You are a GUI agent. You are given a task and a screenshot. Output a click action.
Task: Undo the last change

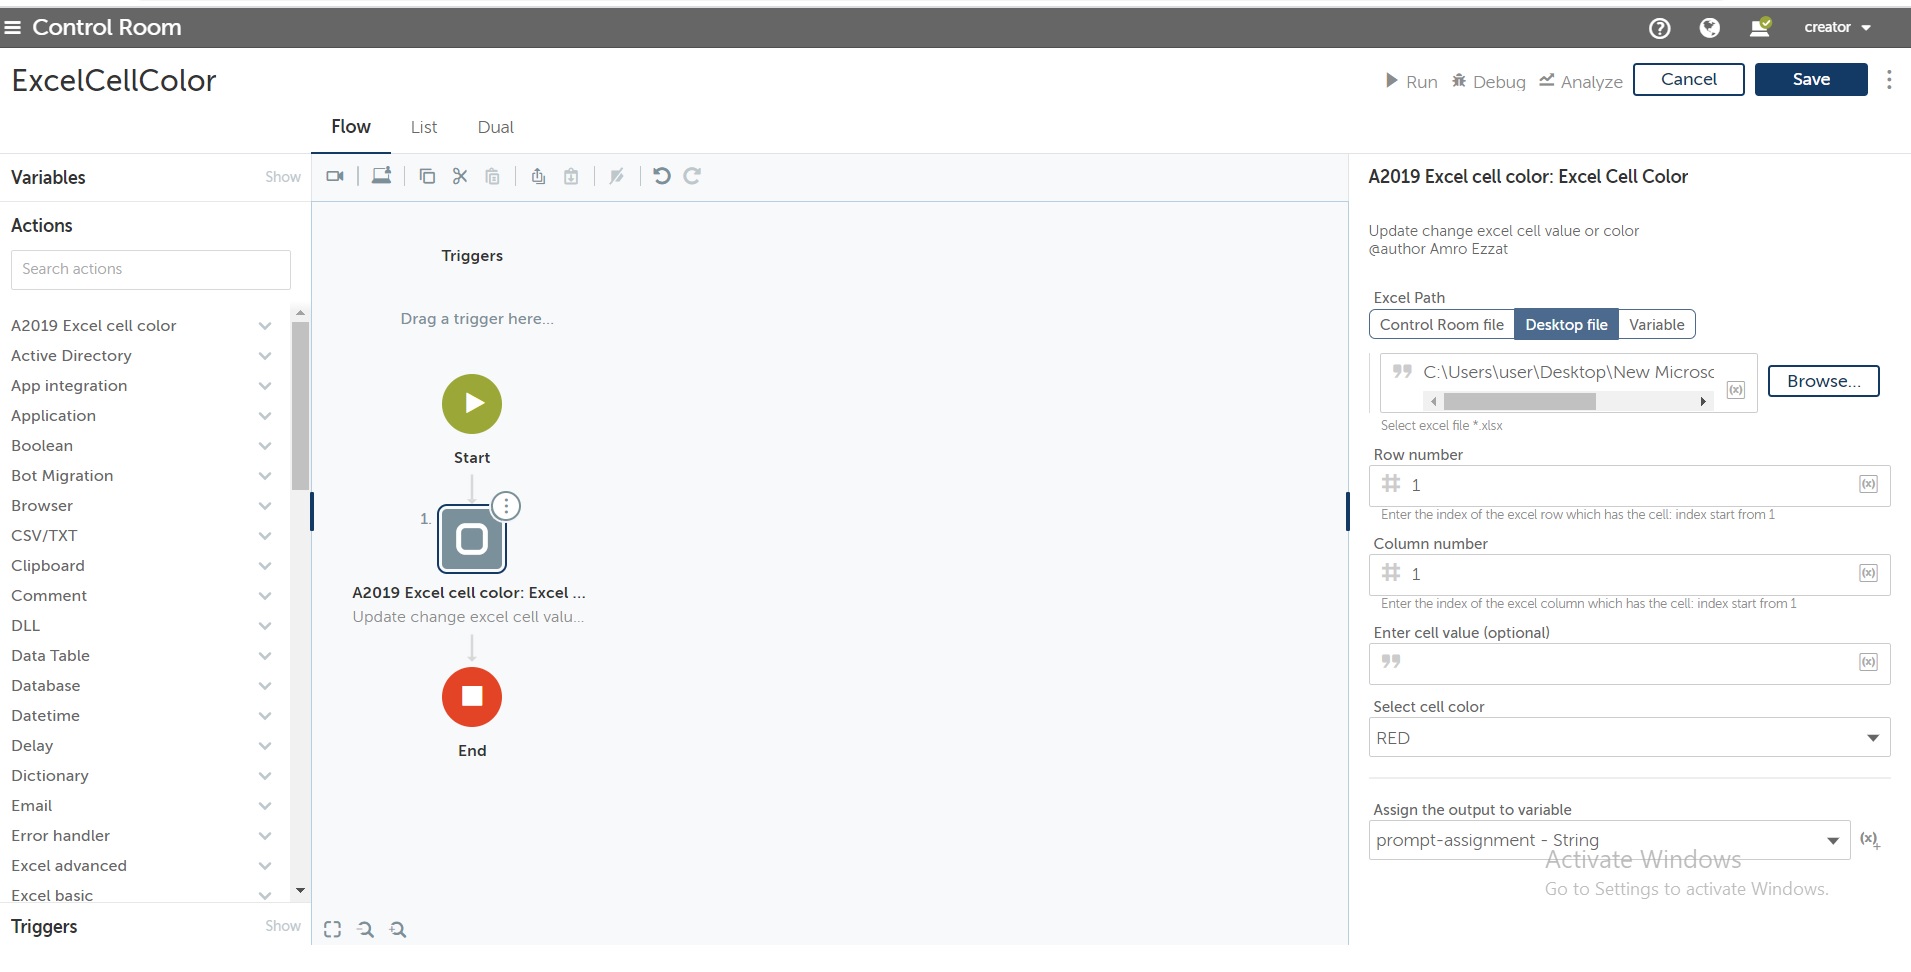pyautogui.click(x=662, y=176)
